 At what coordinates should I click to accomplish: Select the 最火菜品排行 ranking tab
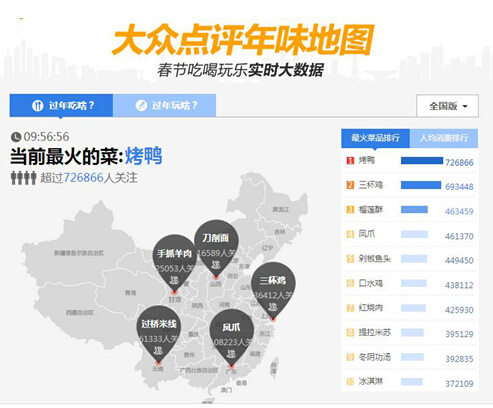(375, 138)
